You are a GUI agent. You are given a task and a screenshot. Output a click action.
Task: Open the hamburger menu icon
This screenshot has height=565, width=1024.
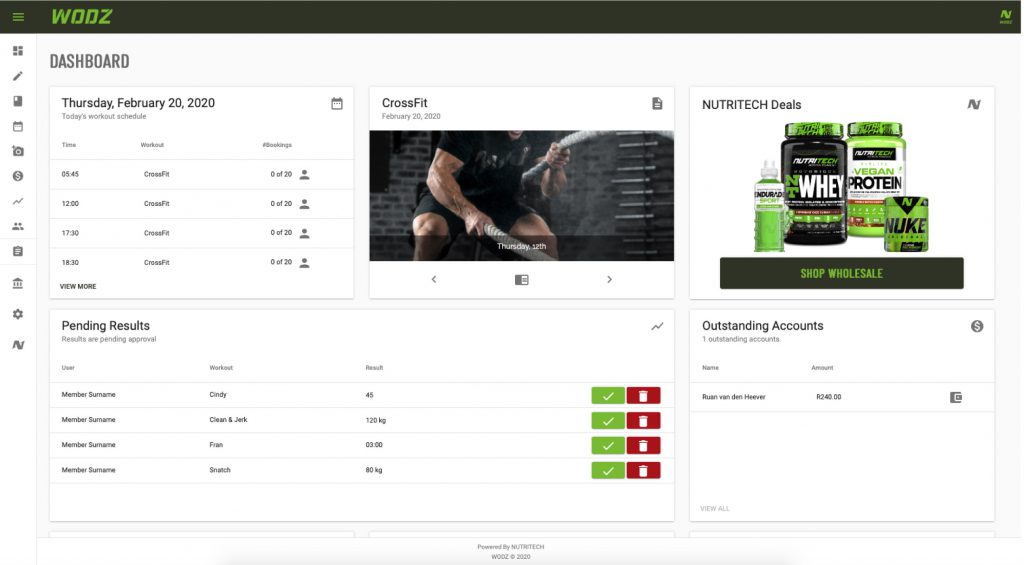18,17
